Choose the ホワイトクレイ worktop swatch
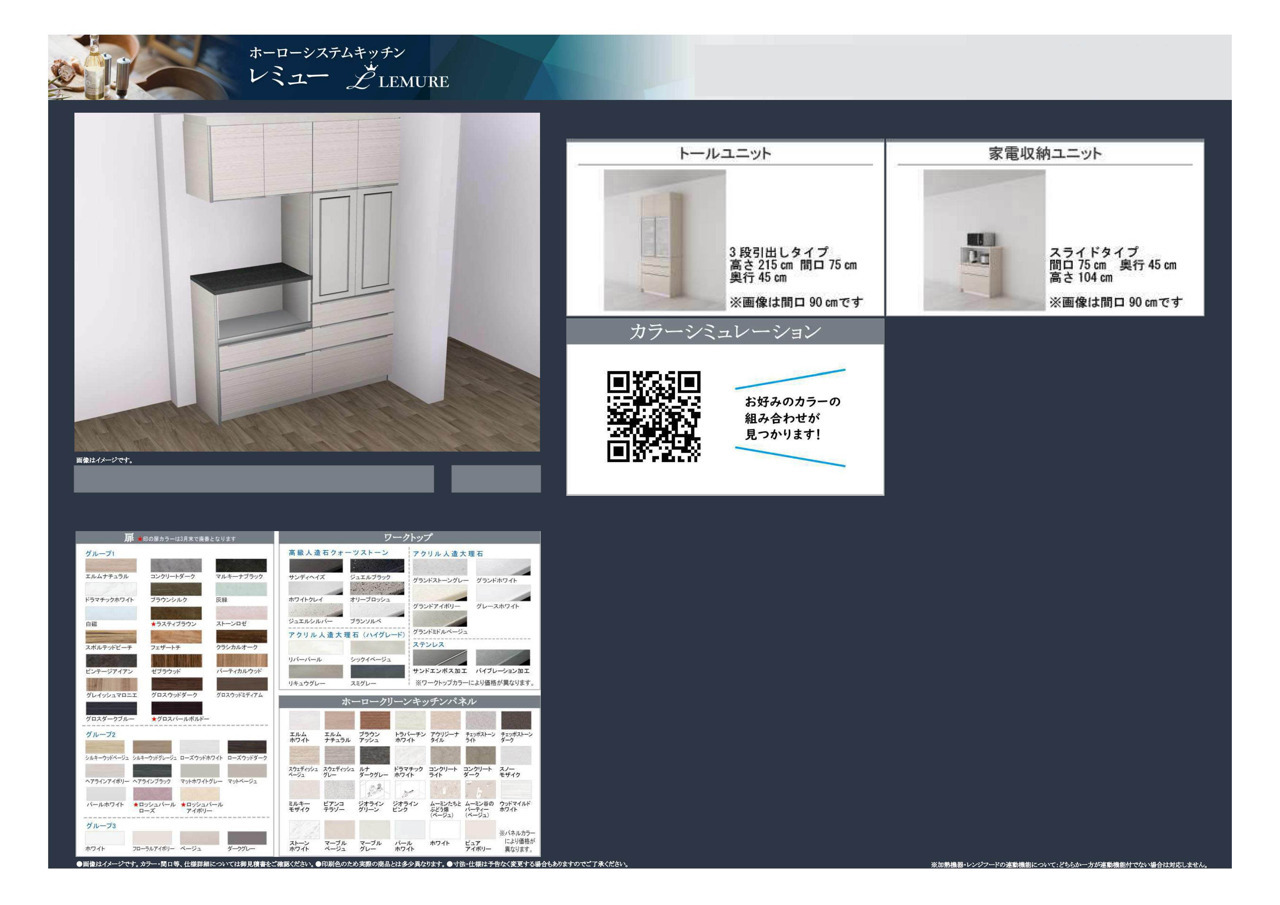Viewport: 1280px width, 905px height. pos(316,588)
